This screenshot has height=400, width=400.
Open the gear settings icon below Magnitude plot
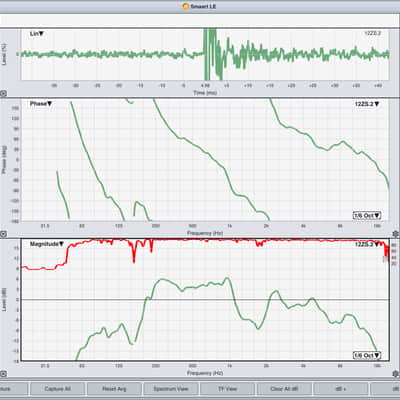coord(396,373)
